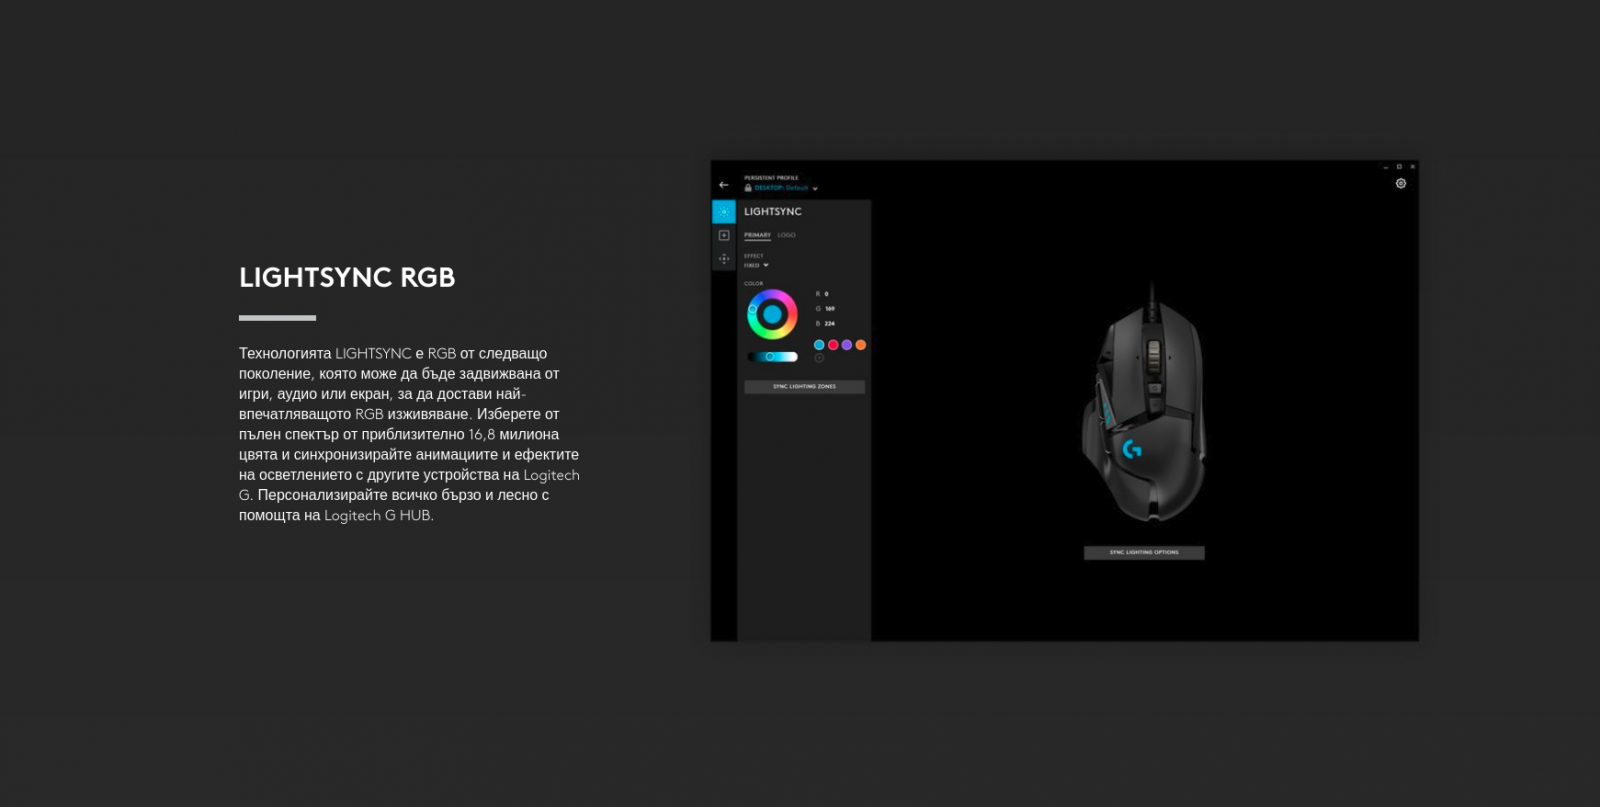The height and width of the screenshot is (807, 1600).
Task: Close the G HUB window
Action: pyautogui.click(x=1412, y=167)
